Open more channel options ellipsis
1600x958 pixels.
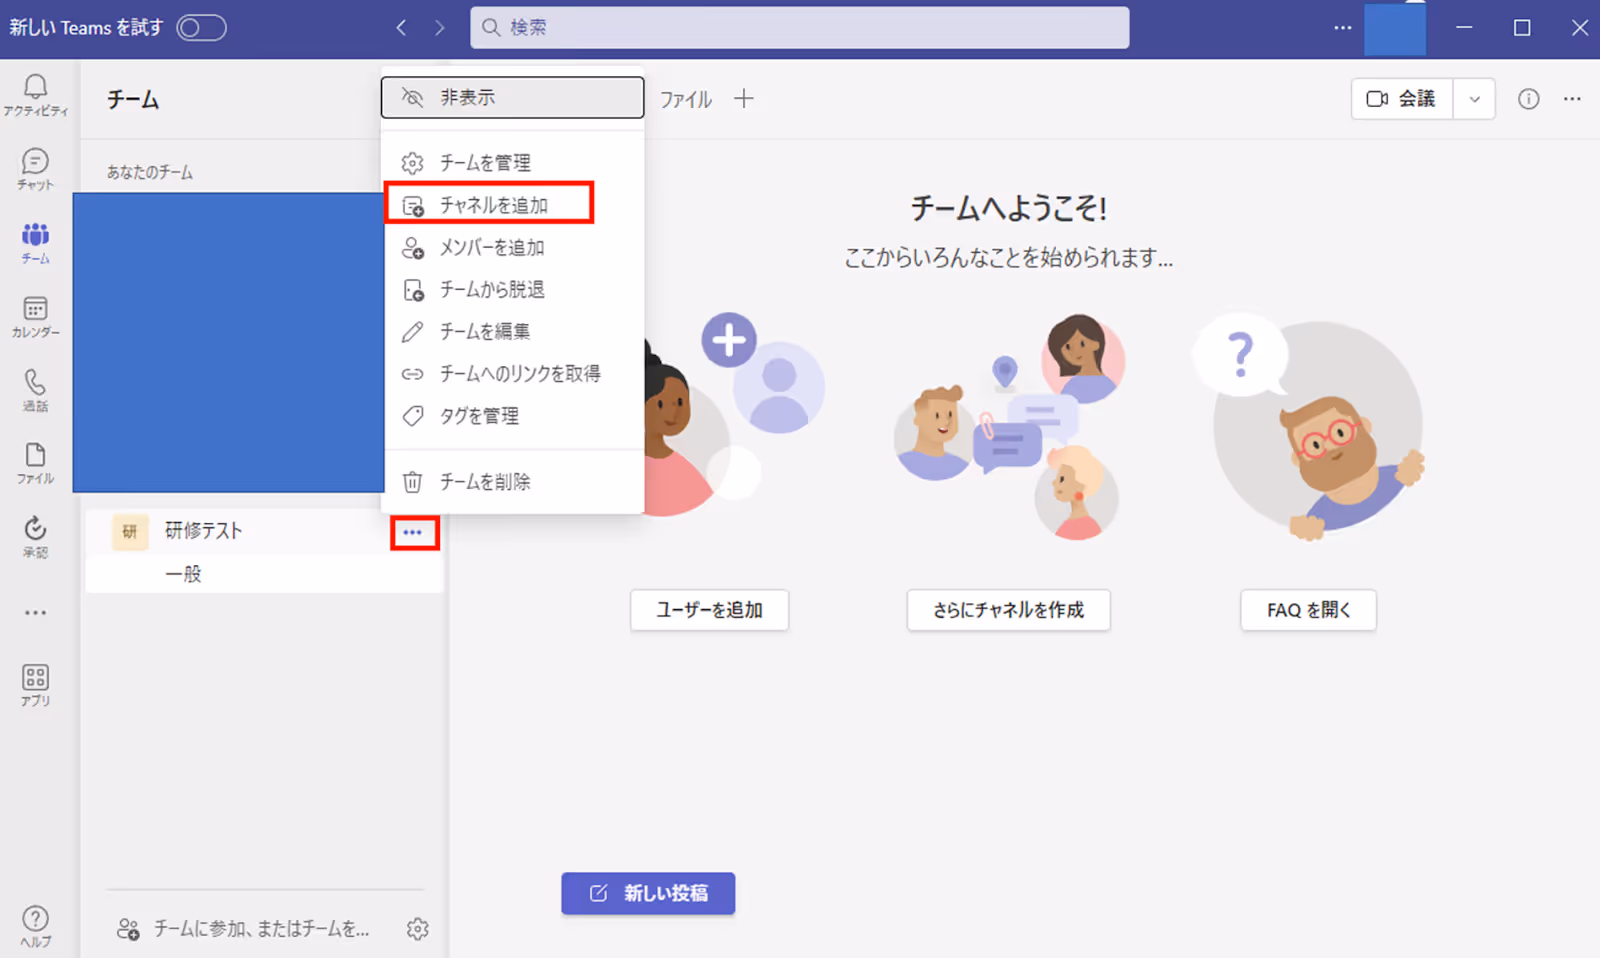[x=1572, y=99]
